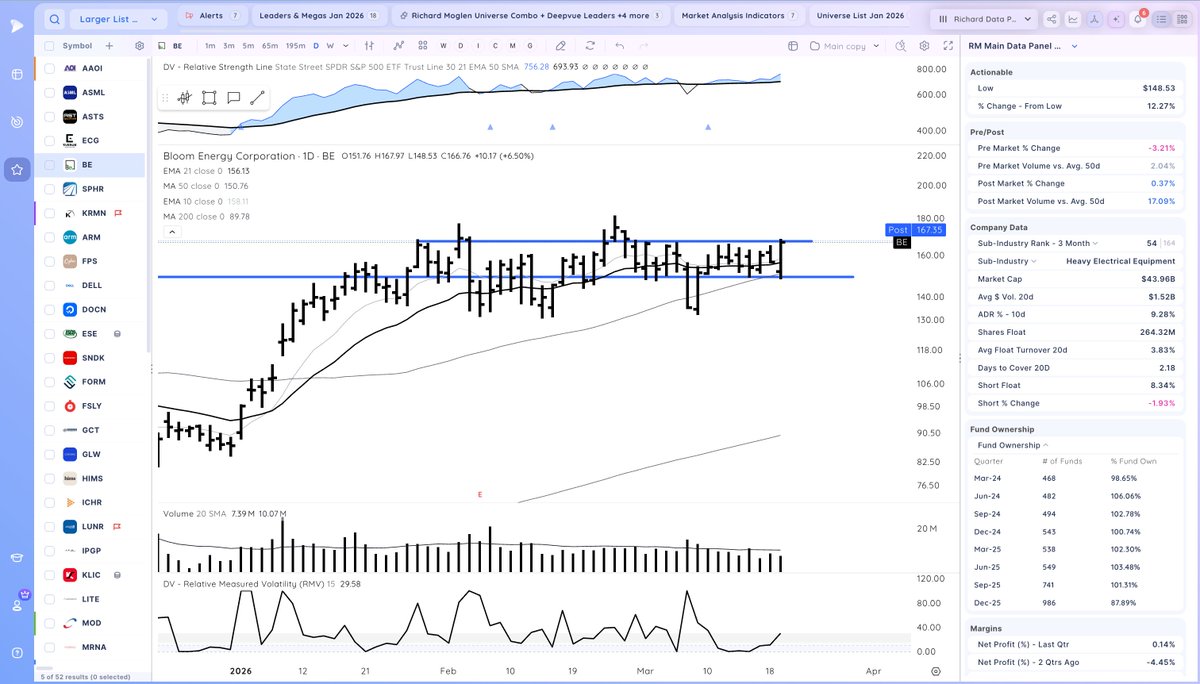Image resolution: width=1200 pixels, height=684 pixels.
Task: Collapse the indicator legend chevron
Action: [171, 232]
